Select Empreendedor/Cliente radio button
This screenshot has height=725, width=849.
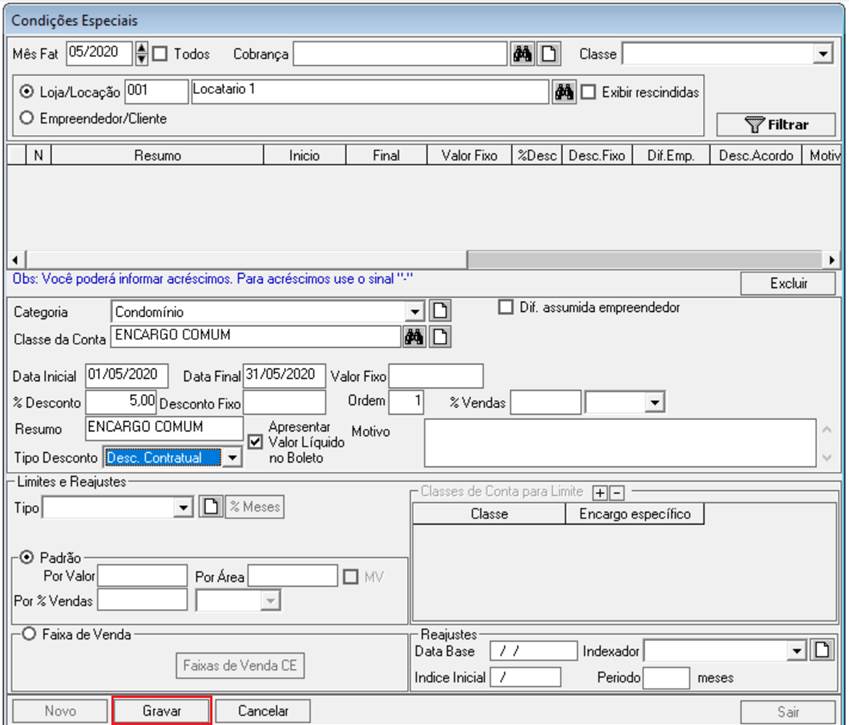[x=27, y=117]
